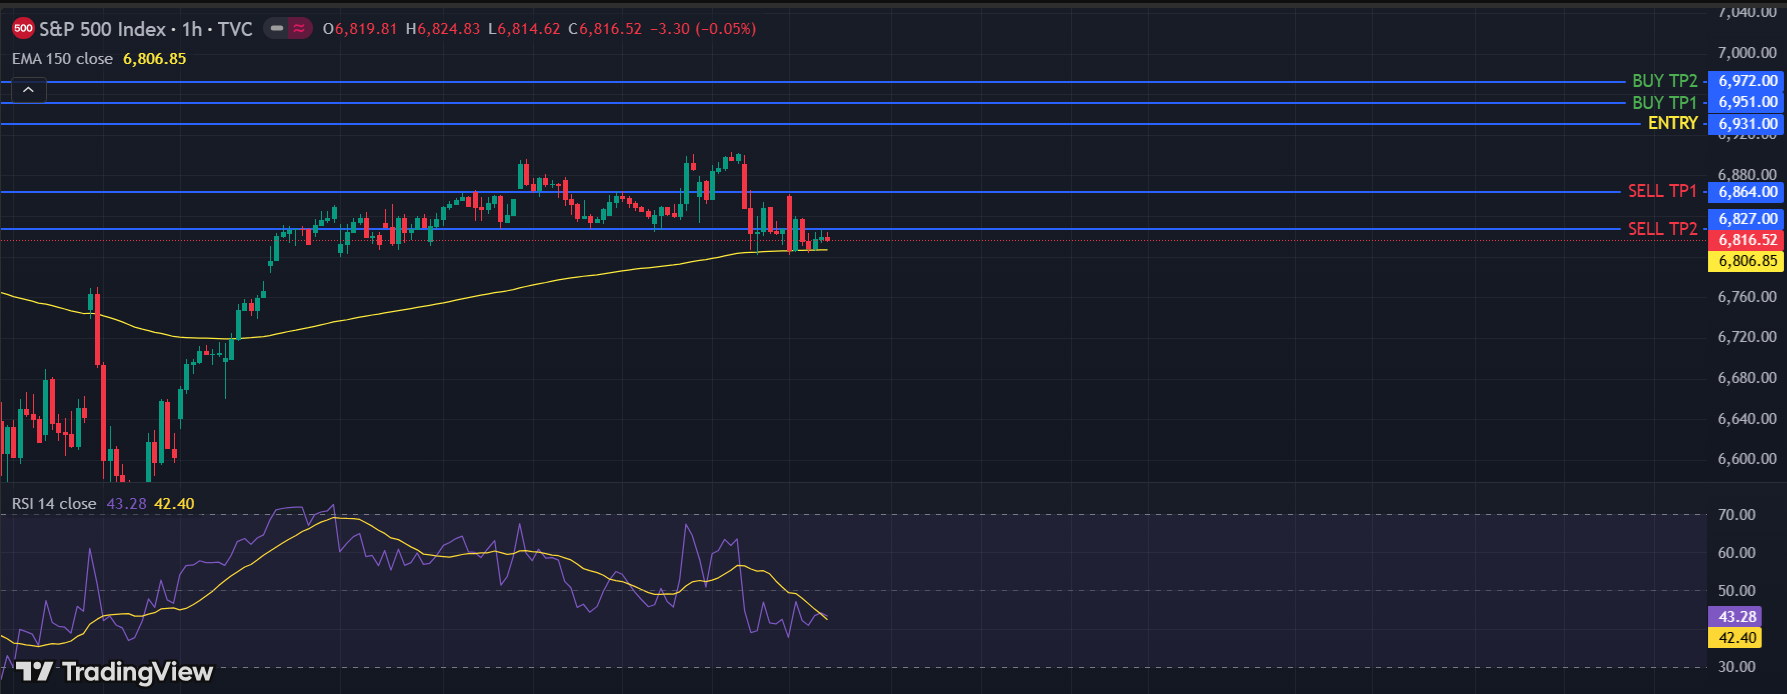Click the yellow 6,806.85 EMA legend value

[154, 59]
